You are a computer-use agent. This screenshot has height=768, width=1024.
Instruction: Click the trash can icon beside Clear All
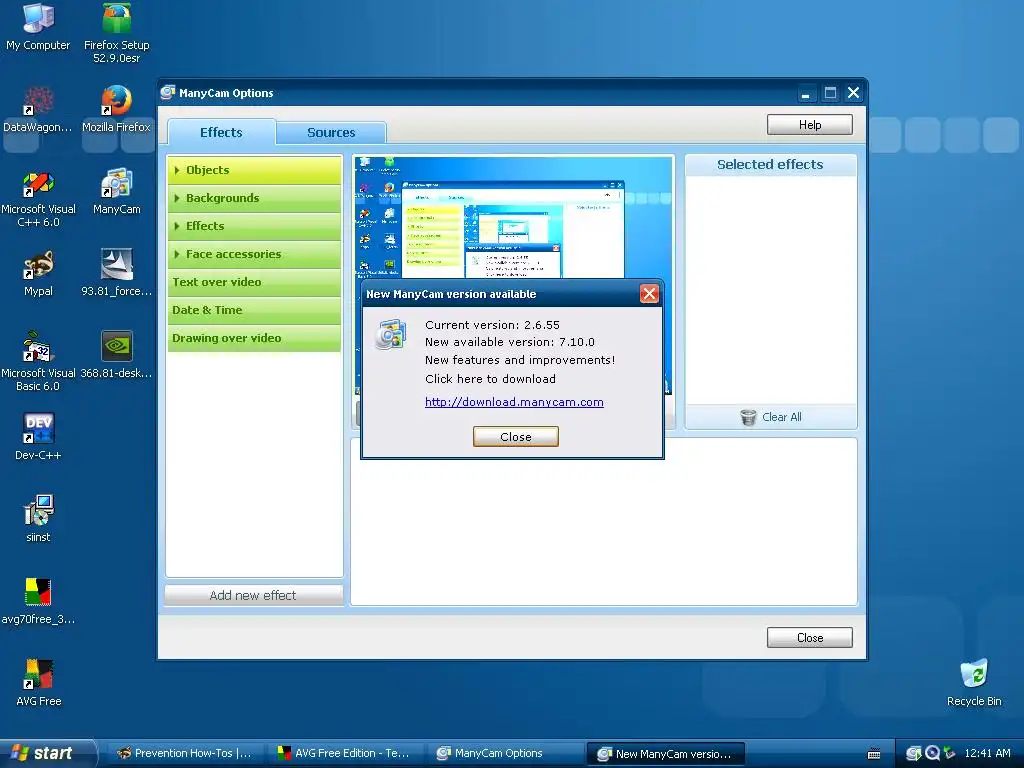click(x=748, y=417)
